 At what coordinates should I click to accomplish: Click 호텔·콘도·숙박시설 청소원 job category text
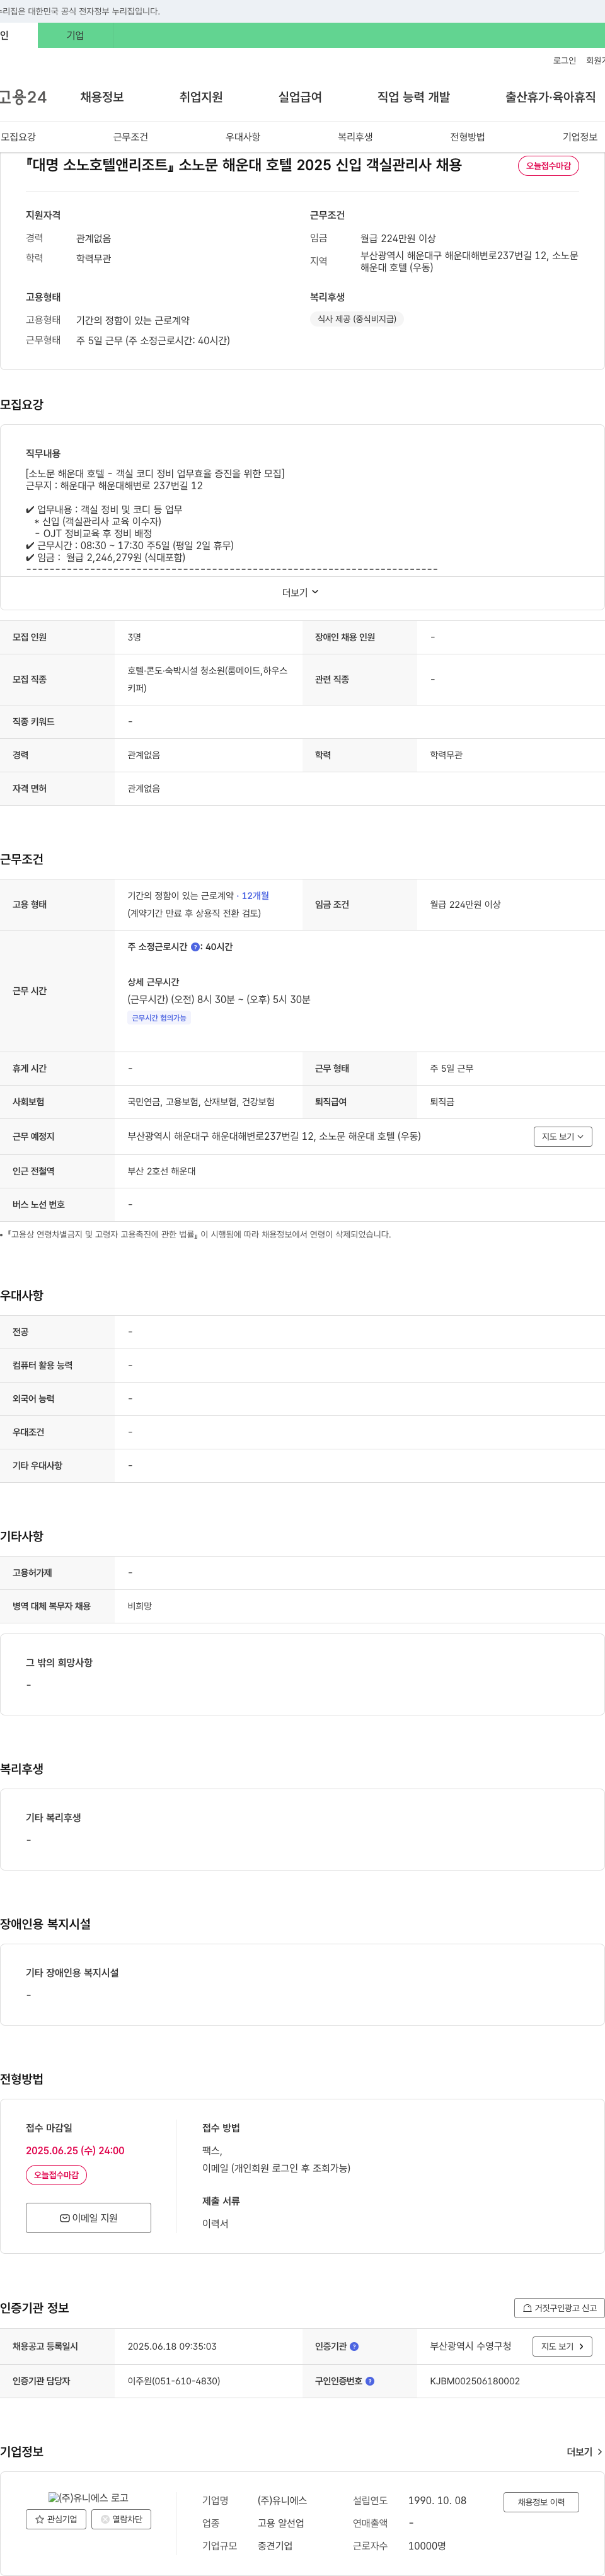(x=207, y=679)
